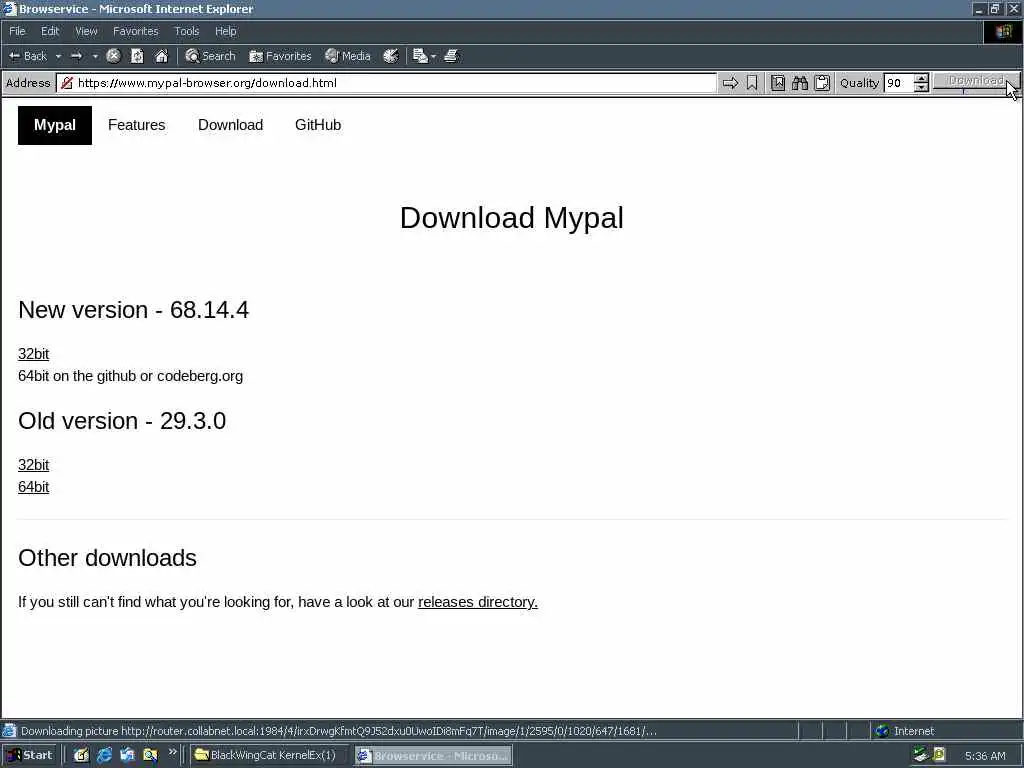Click the bookmark icon next to Go arrow
The height and width of the screenshot is (768, 1024).
(752, 83)
